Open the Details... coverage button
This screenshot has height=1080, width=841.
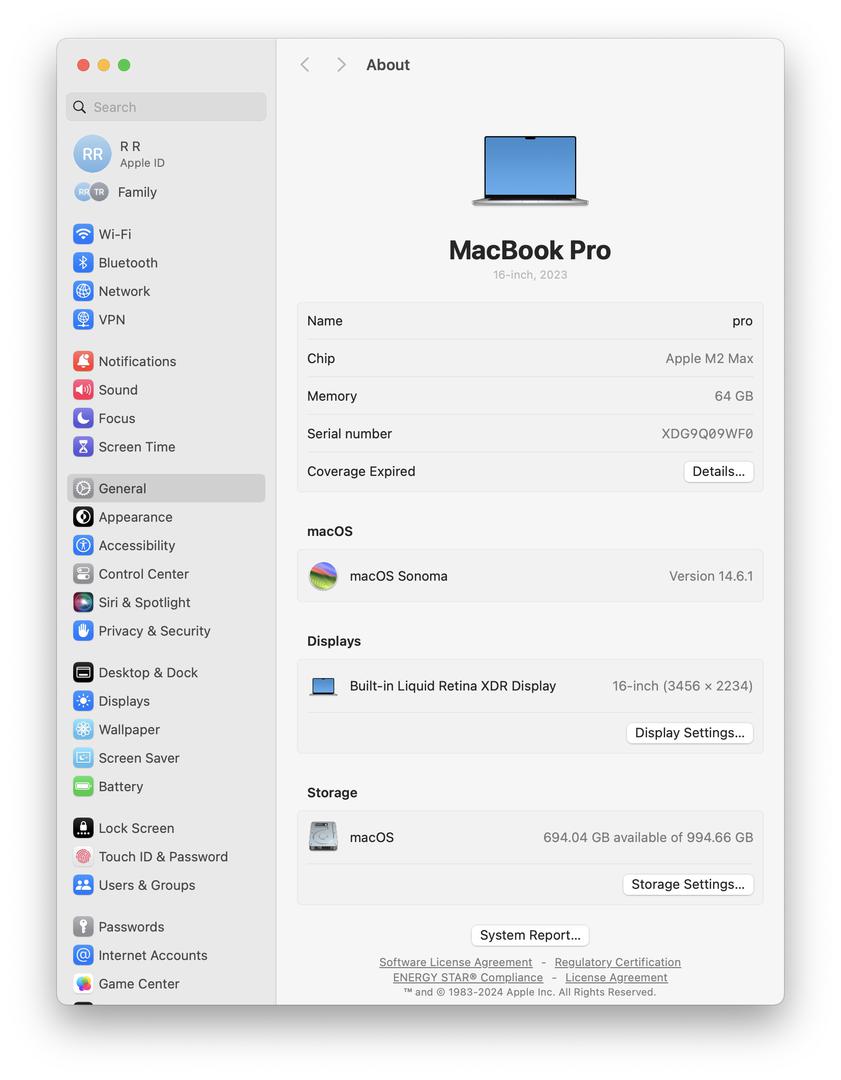(x=718, y=471)
